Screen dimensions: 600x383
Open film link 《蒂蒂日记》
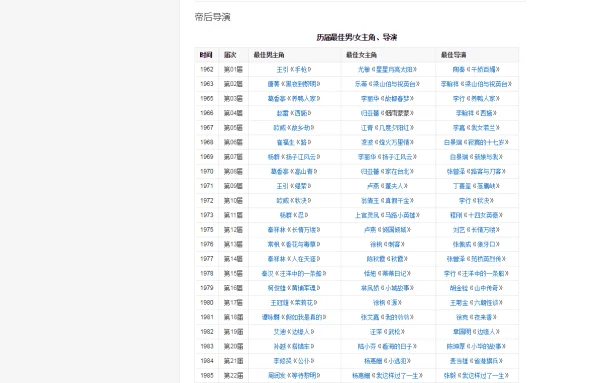point(394,274)
